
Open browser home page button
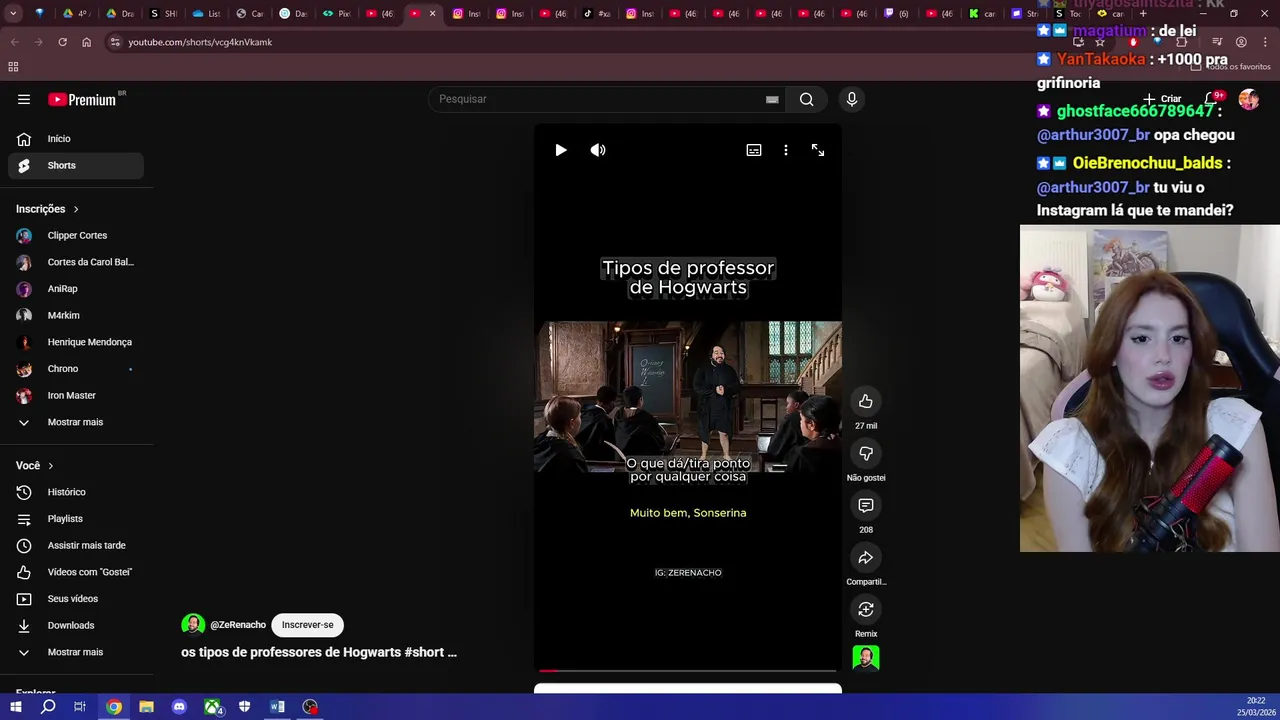pyautogui.click(x=86, y=42)
